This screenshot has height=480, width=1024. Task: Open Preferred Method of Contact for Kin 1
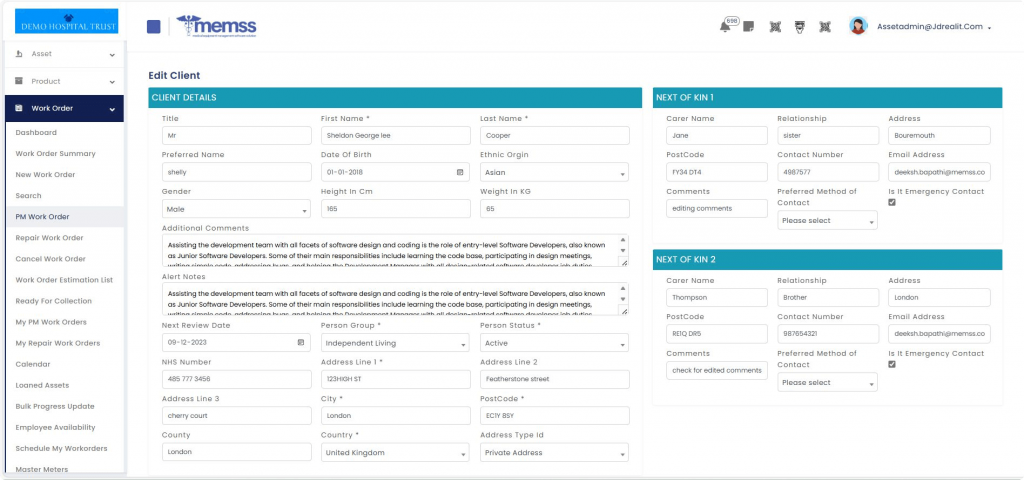(x=827, y=221)
